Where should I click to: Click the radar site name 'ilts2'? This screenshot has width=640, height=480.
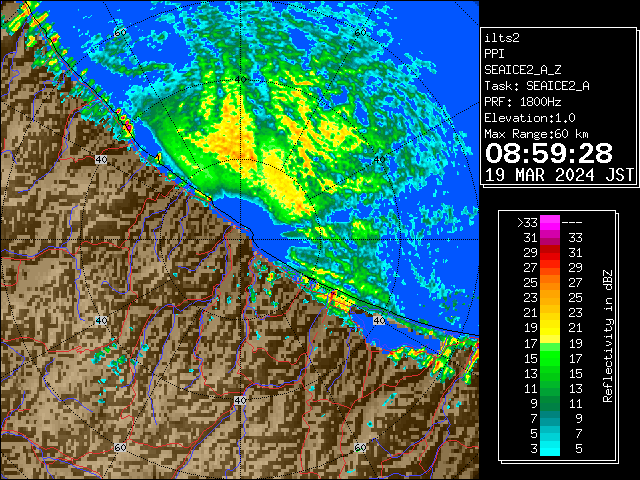pyautogui.click(x=502, y=38)
